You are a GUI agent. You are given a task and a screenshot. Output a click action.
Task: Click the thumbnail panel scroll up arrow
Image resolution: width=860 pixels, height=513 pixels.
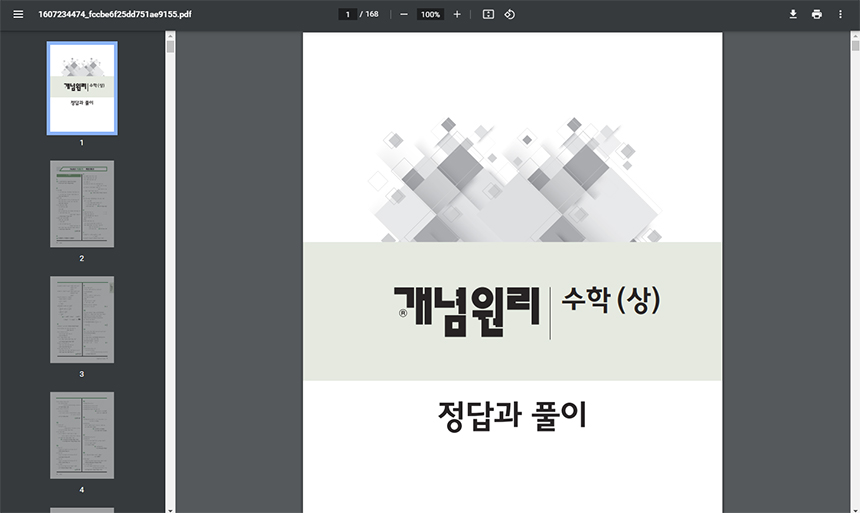point(171,35)
